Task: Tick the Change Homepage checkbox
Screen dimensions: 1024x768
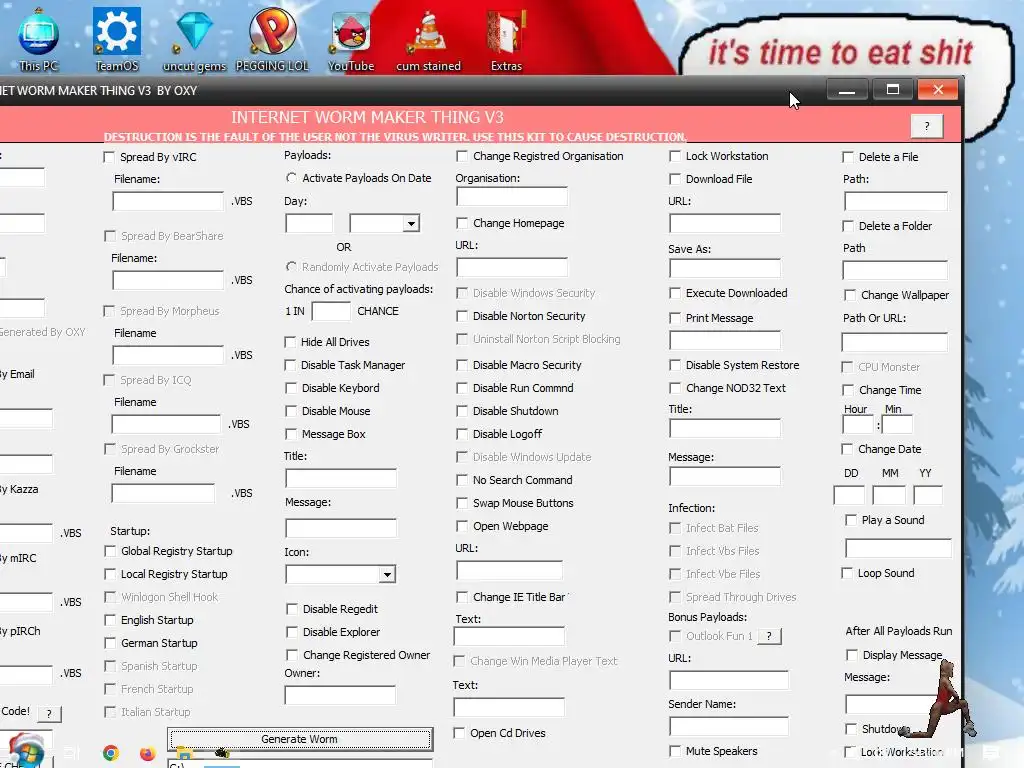Action: coord(462,223)
